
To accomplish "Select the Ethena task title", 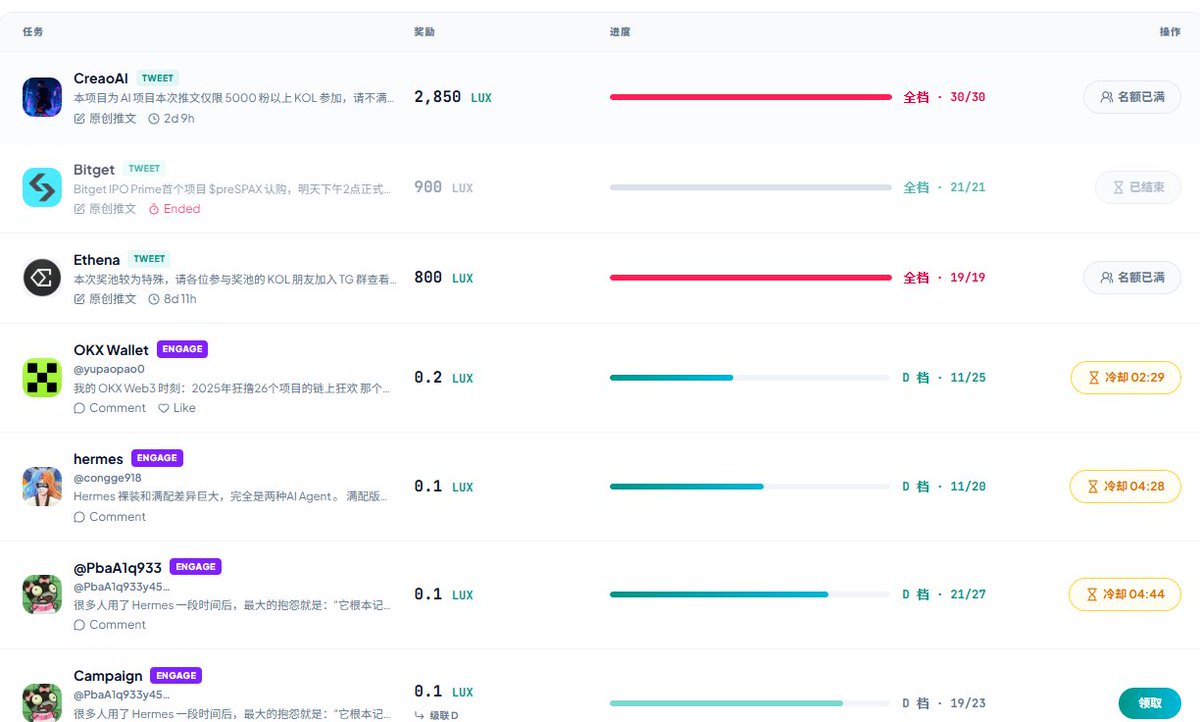I will pos(97,259).
